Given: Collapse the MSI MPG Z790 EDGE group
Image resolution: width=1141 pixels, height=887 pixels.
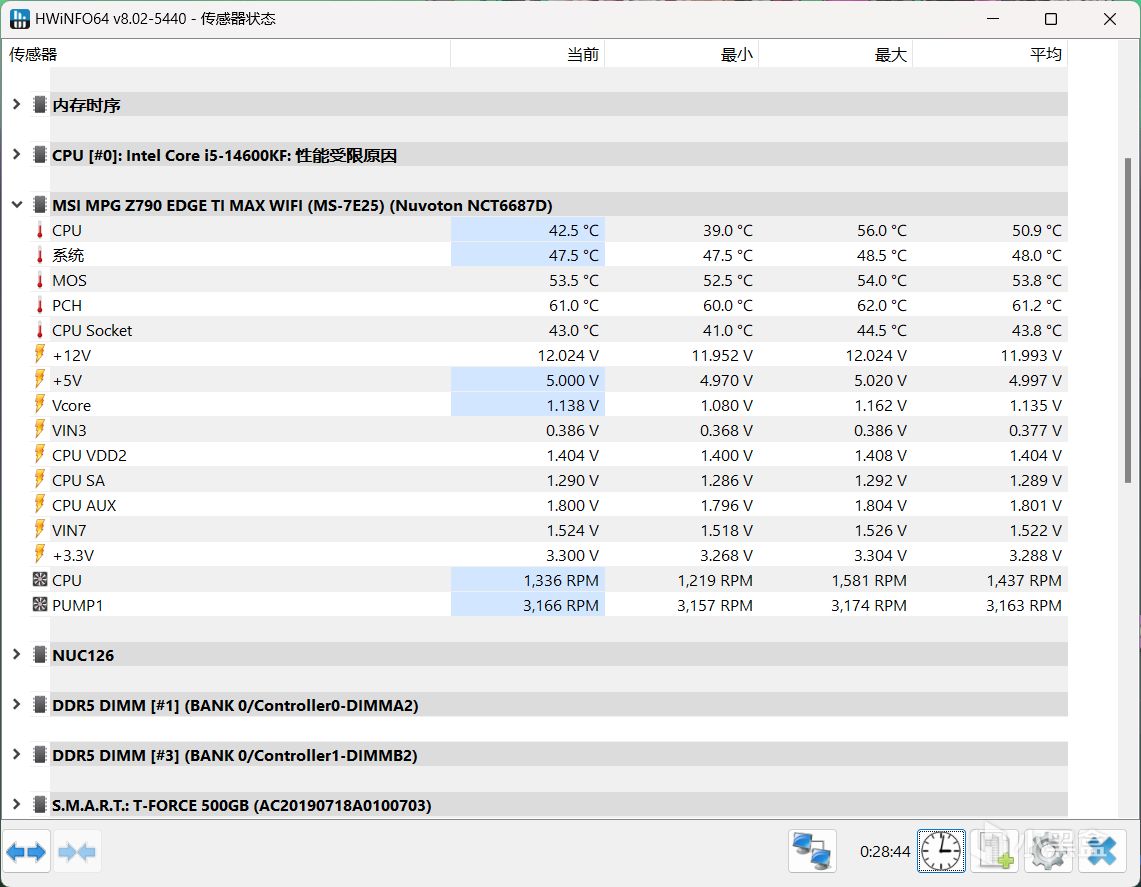Looking at the screenshot, I should pos(16,205).
